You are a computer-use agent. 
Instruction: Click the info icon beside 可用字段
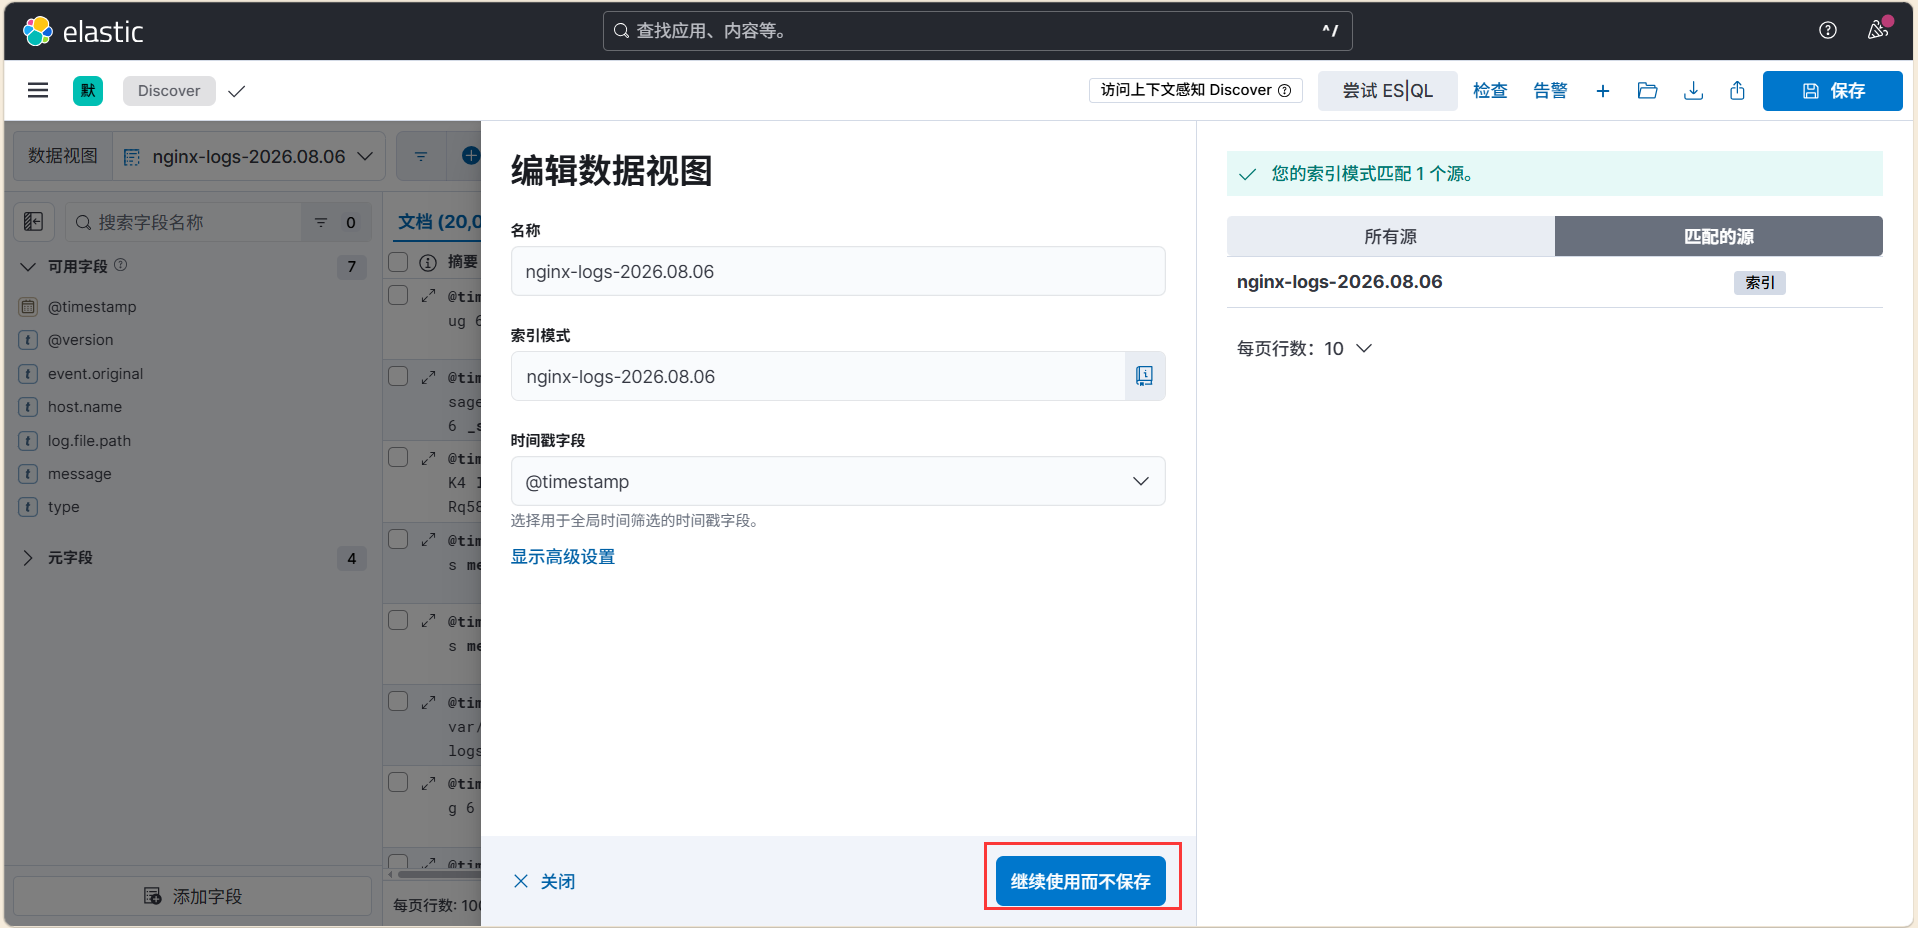click(x=121, y=265)
